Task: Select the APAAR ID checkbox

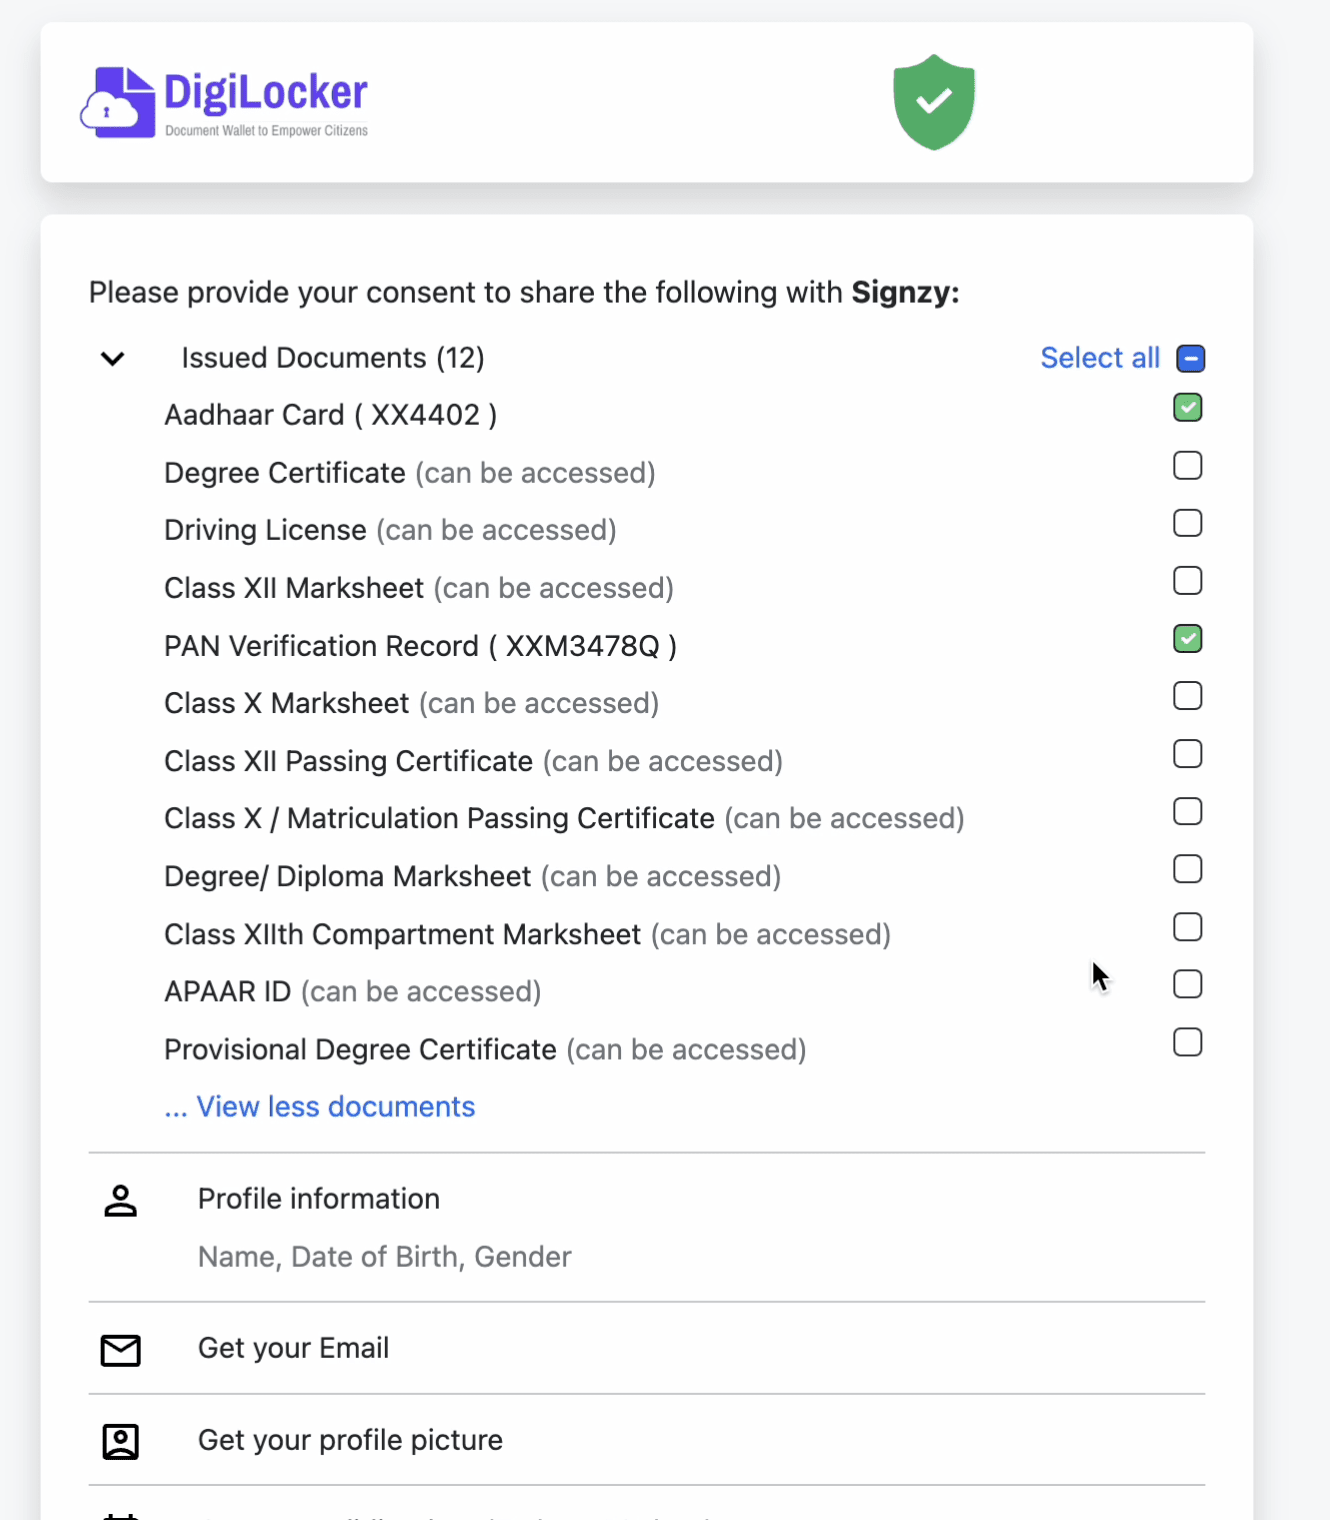Action: pyautogui.click(x=1187, y=984)
